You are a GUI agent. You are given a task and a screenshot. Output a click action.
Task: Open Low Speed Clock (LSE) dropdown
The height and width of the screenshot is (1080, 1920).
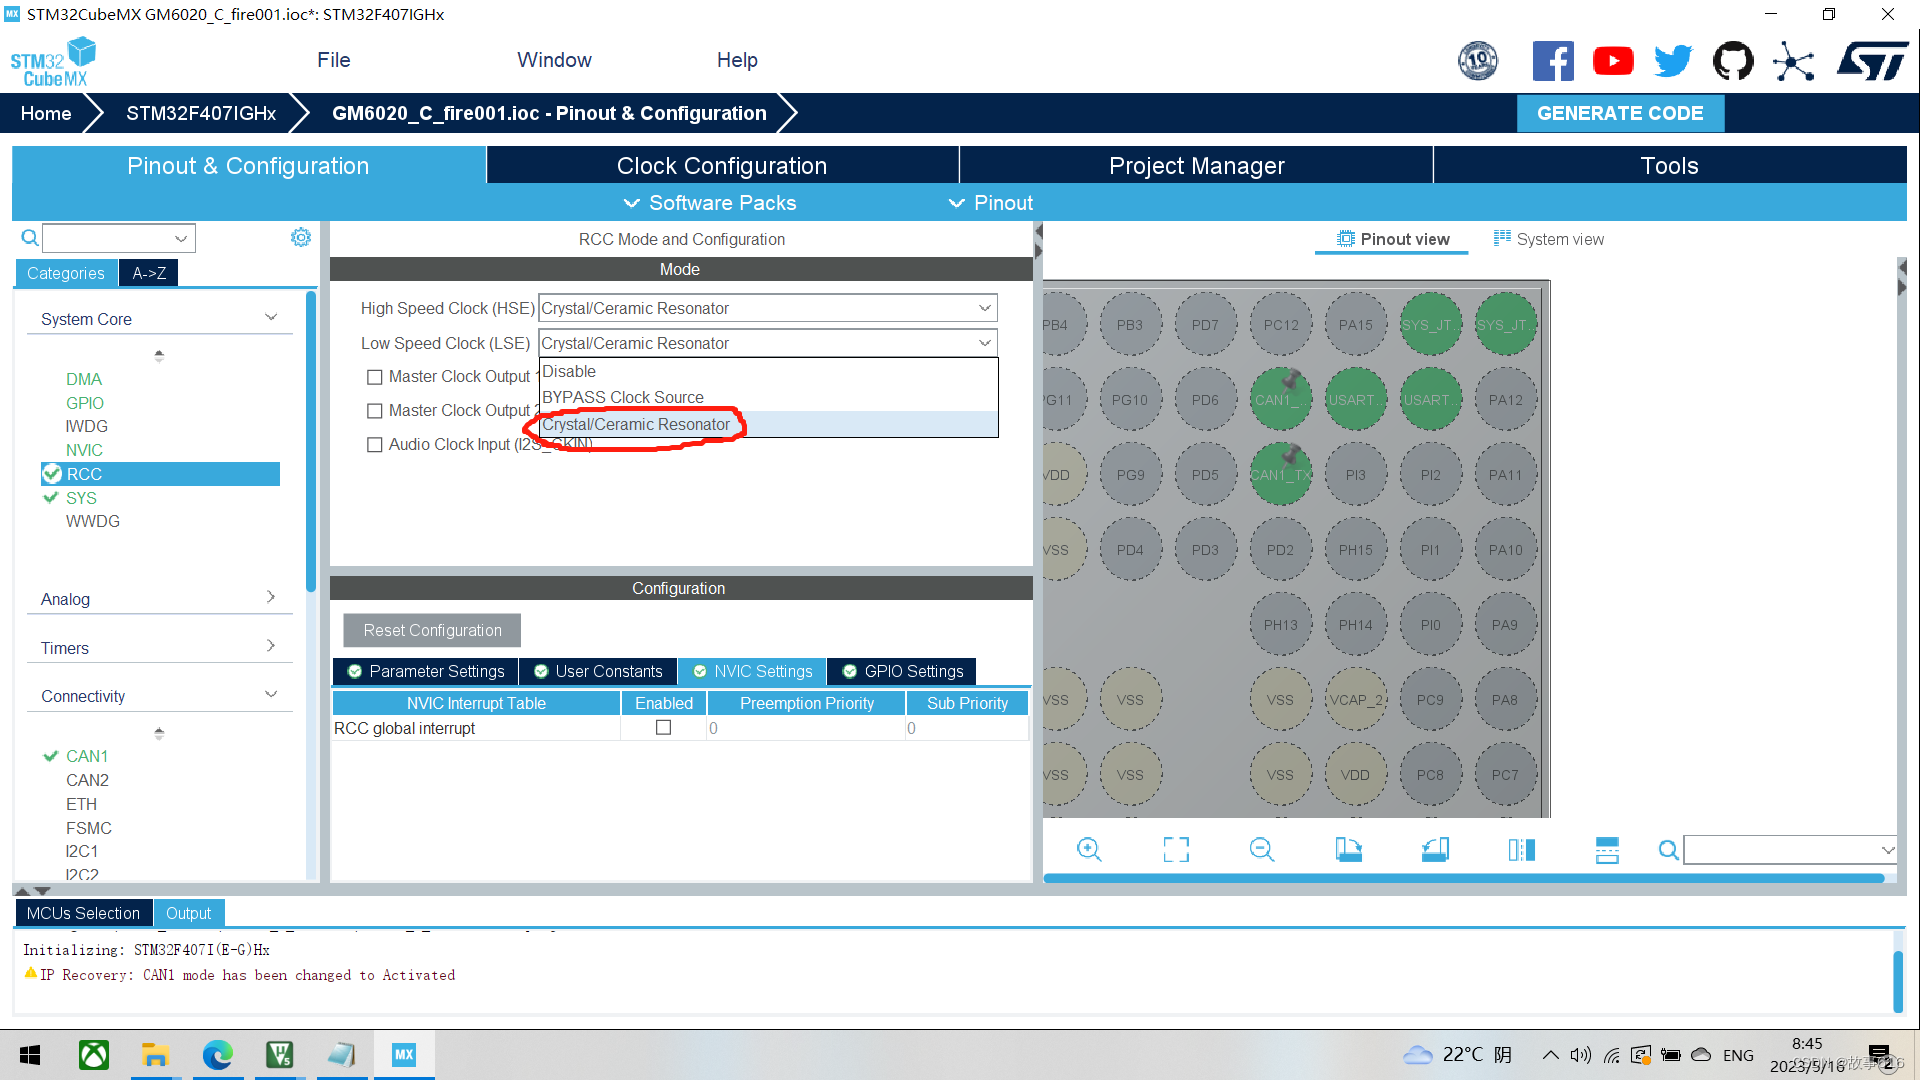(x=768, y=343)
